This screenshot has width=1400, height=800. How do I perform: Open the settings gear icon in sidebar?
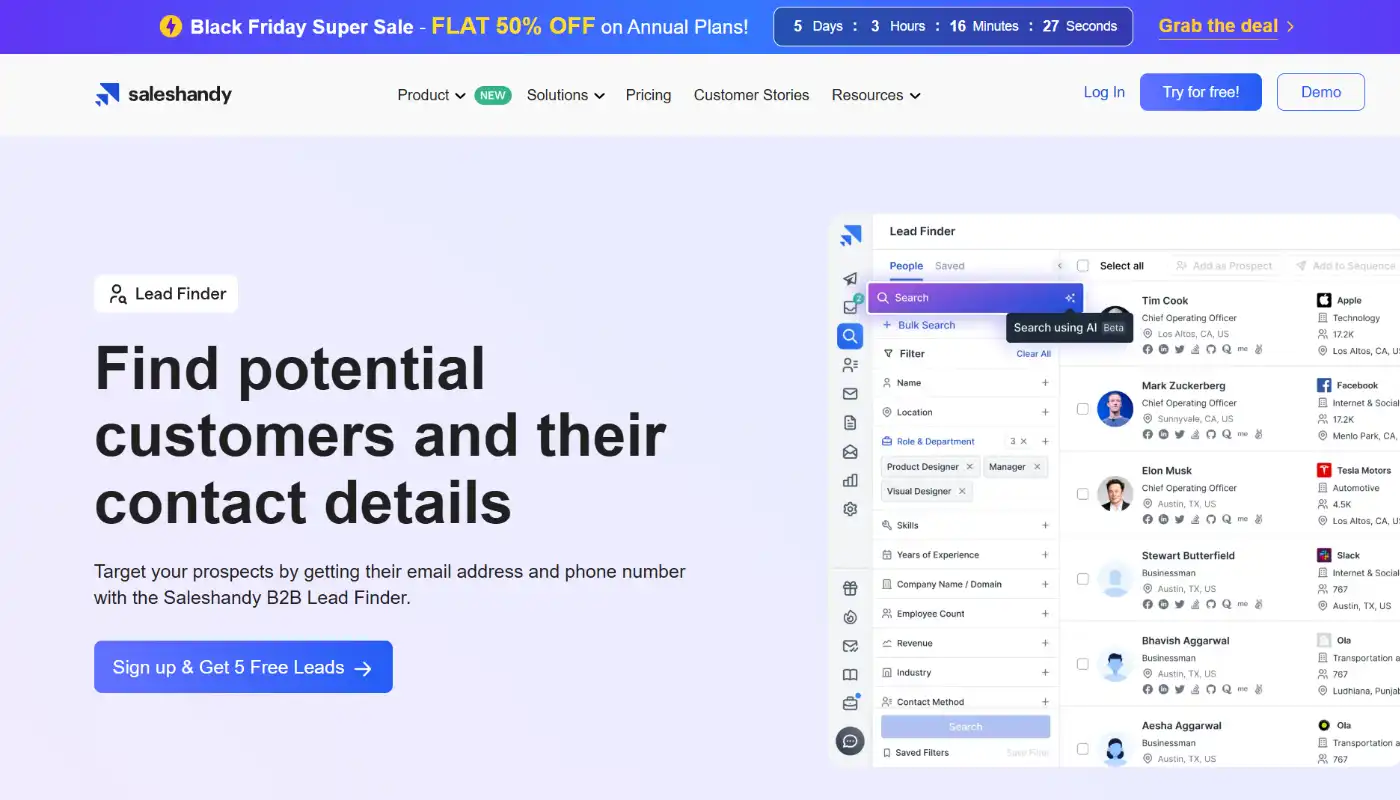[850, 509]
